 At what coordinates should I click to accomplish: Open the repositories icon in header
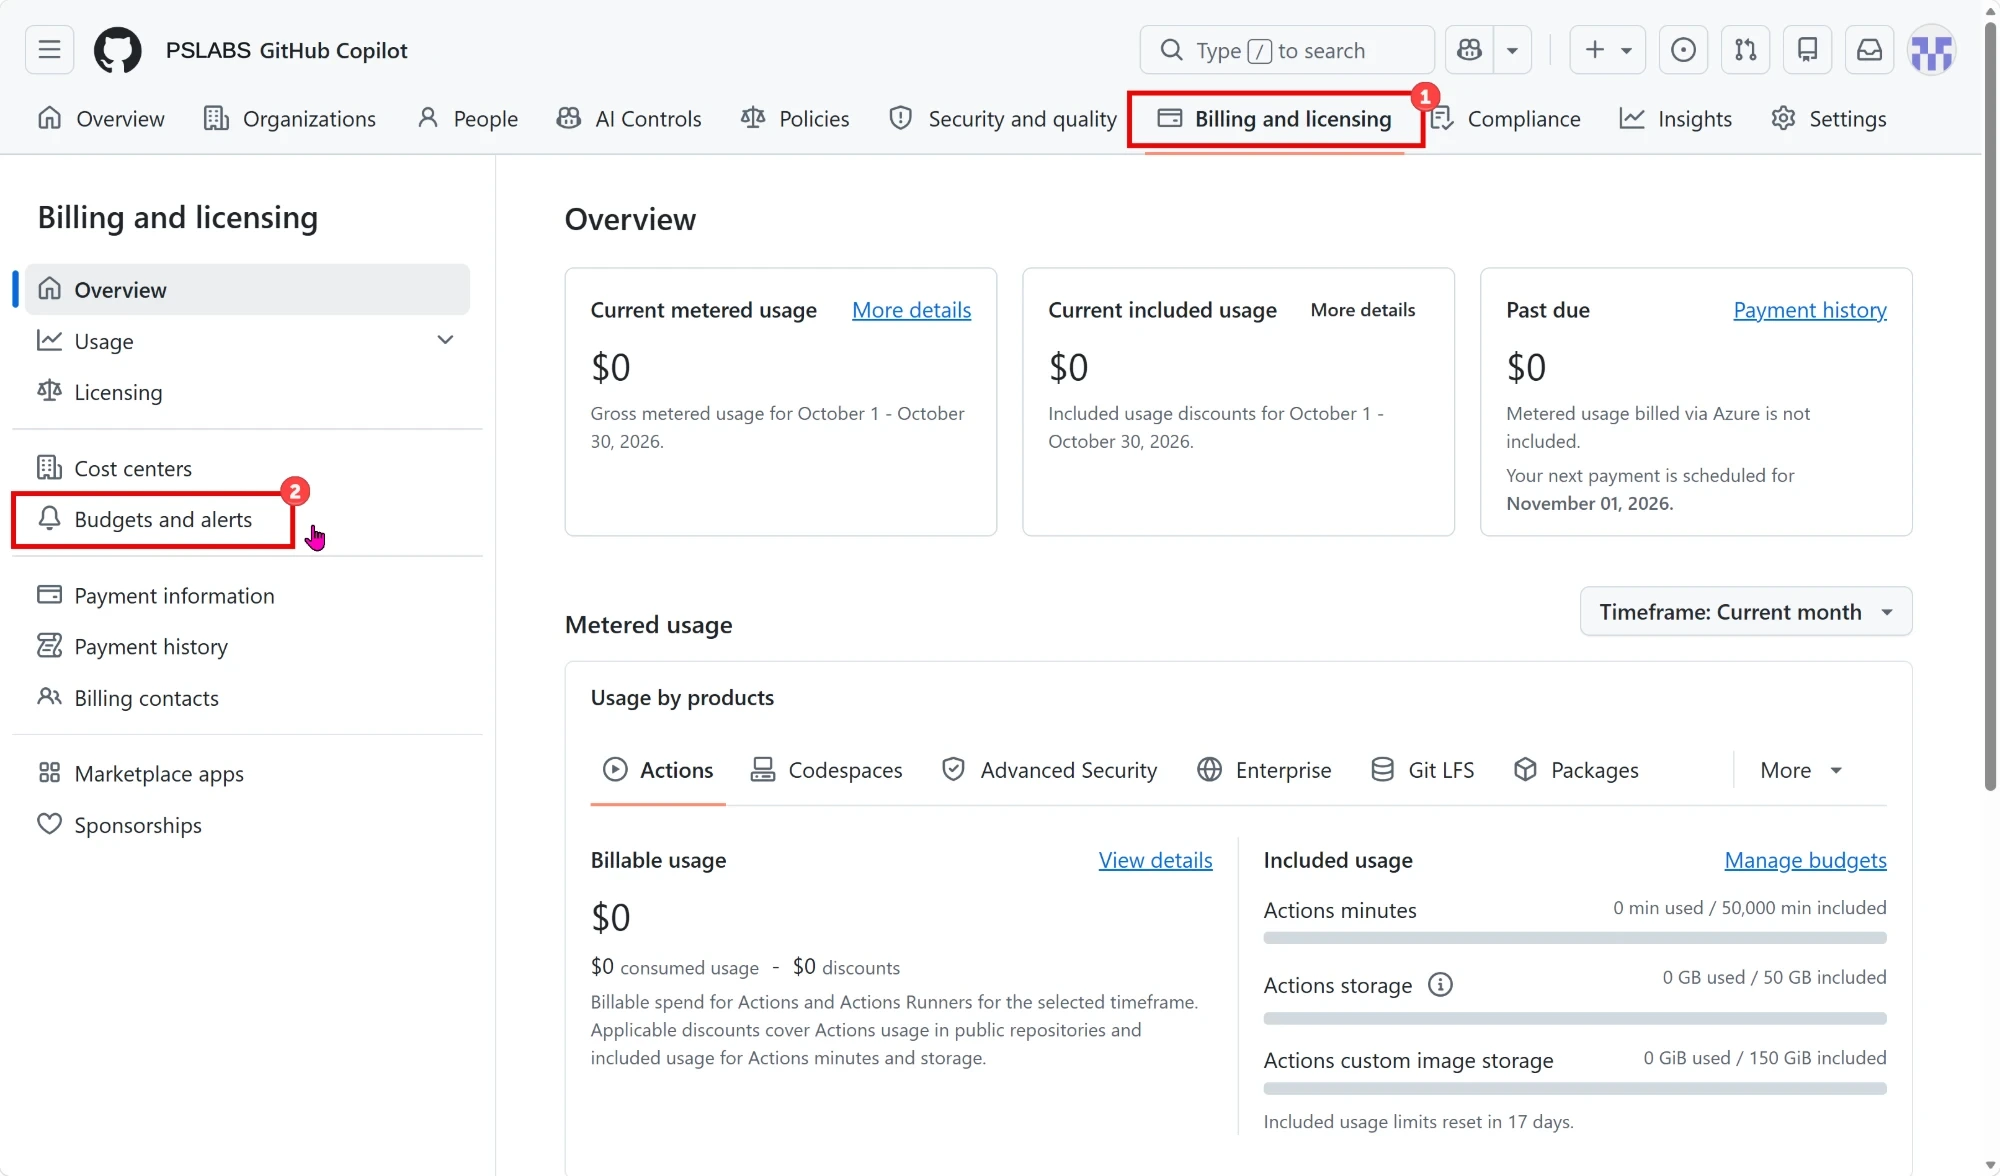(x=1807, y=50)
